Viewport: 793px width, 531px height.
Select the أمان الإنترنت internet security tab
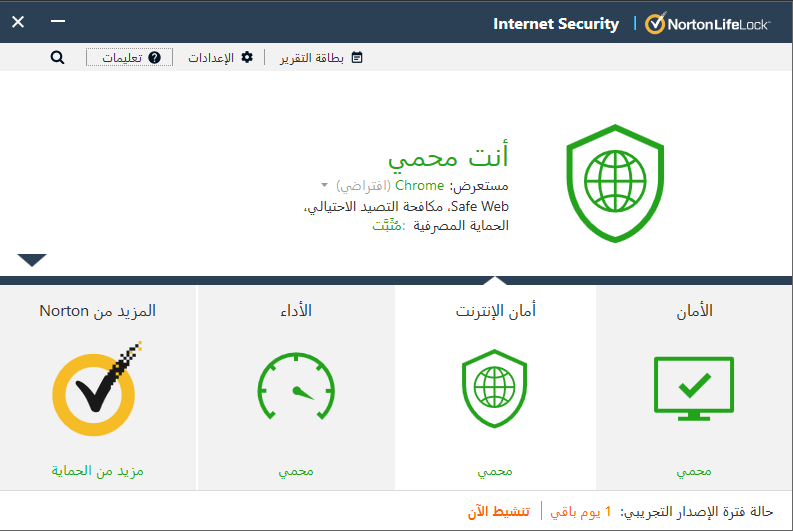(495, 387)
